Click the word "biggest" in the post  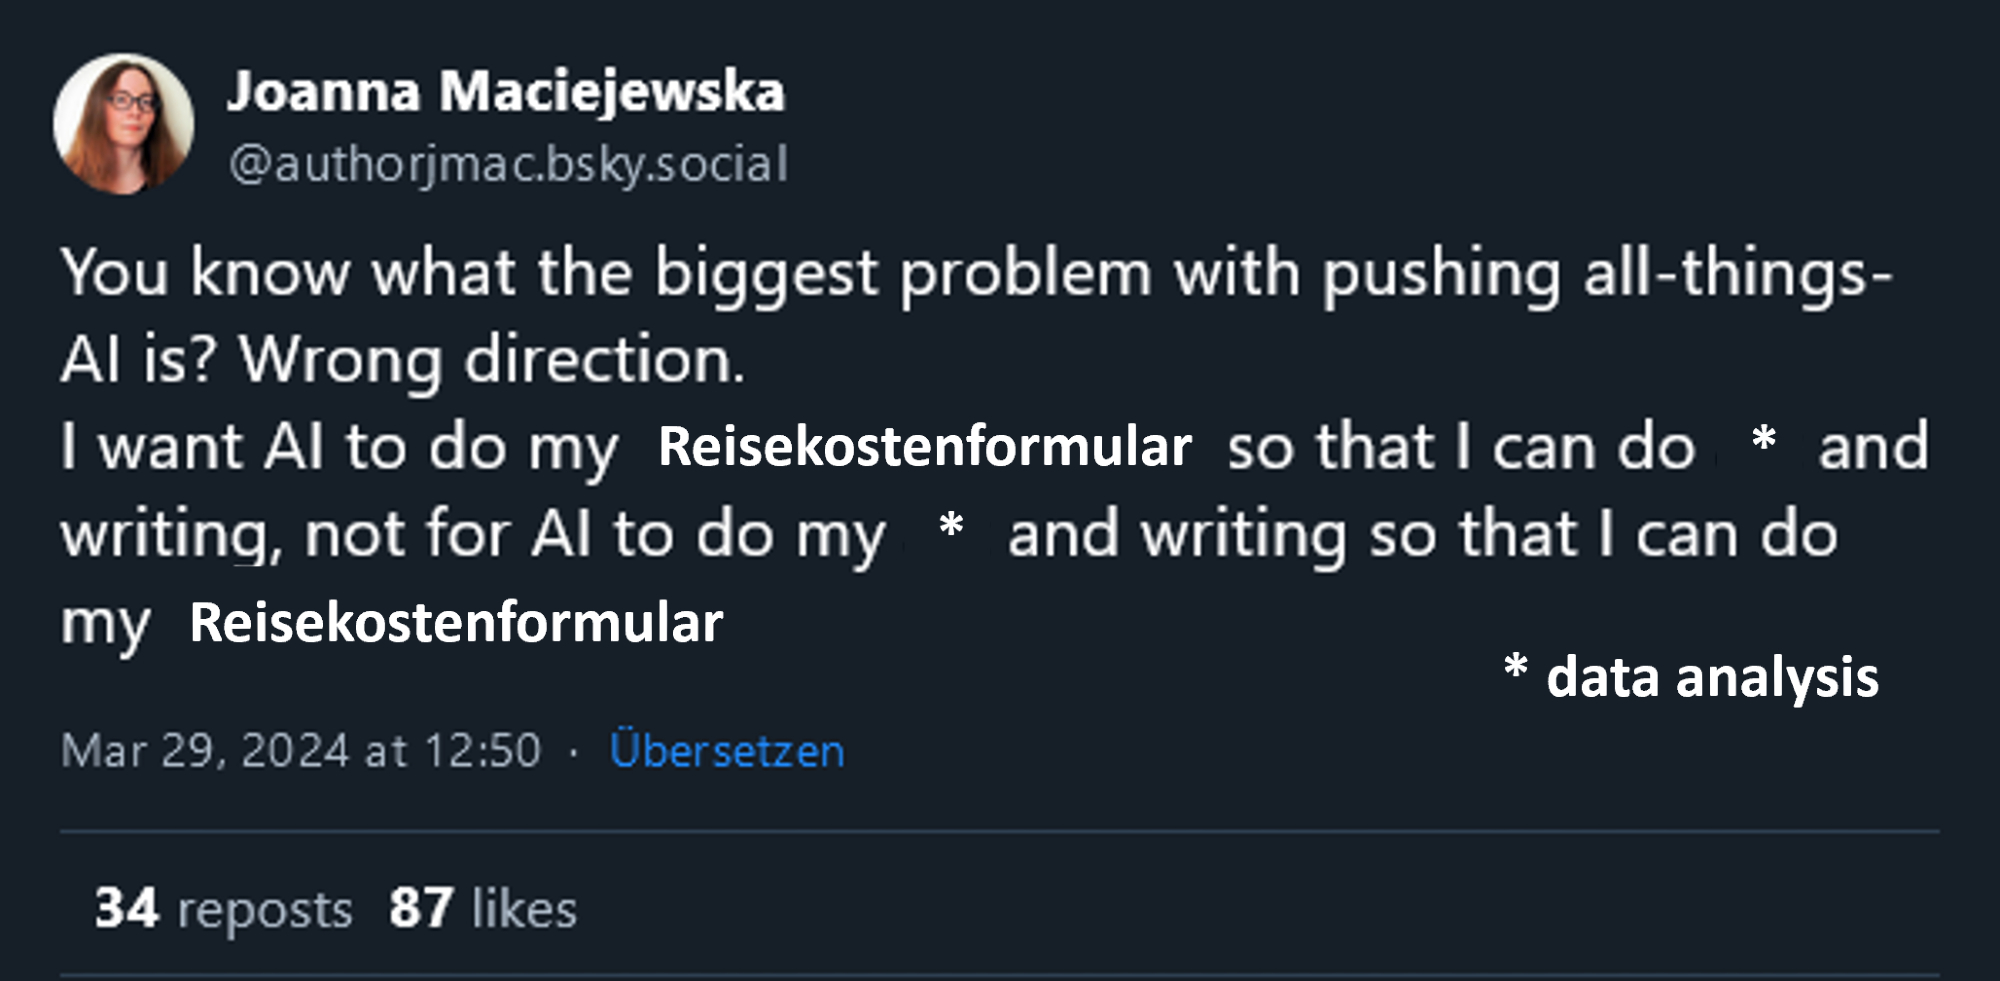pyautogui.click(x=766, y=273)
